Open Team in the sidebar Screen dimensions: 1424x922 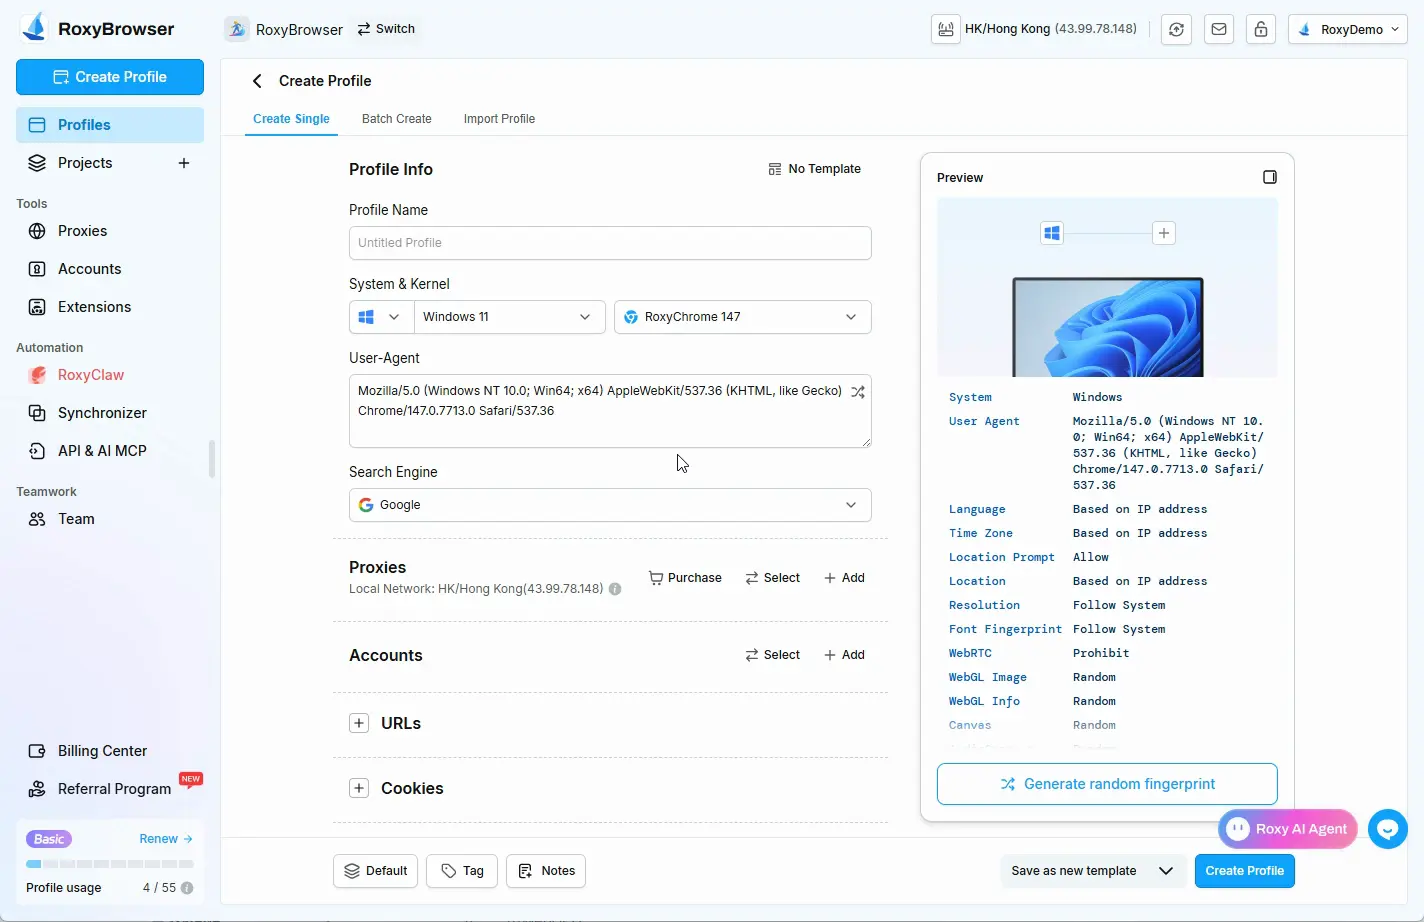coord(110,519)
